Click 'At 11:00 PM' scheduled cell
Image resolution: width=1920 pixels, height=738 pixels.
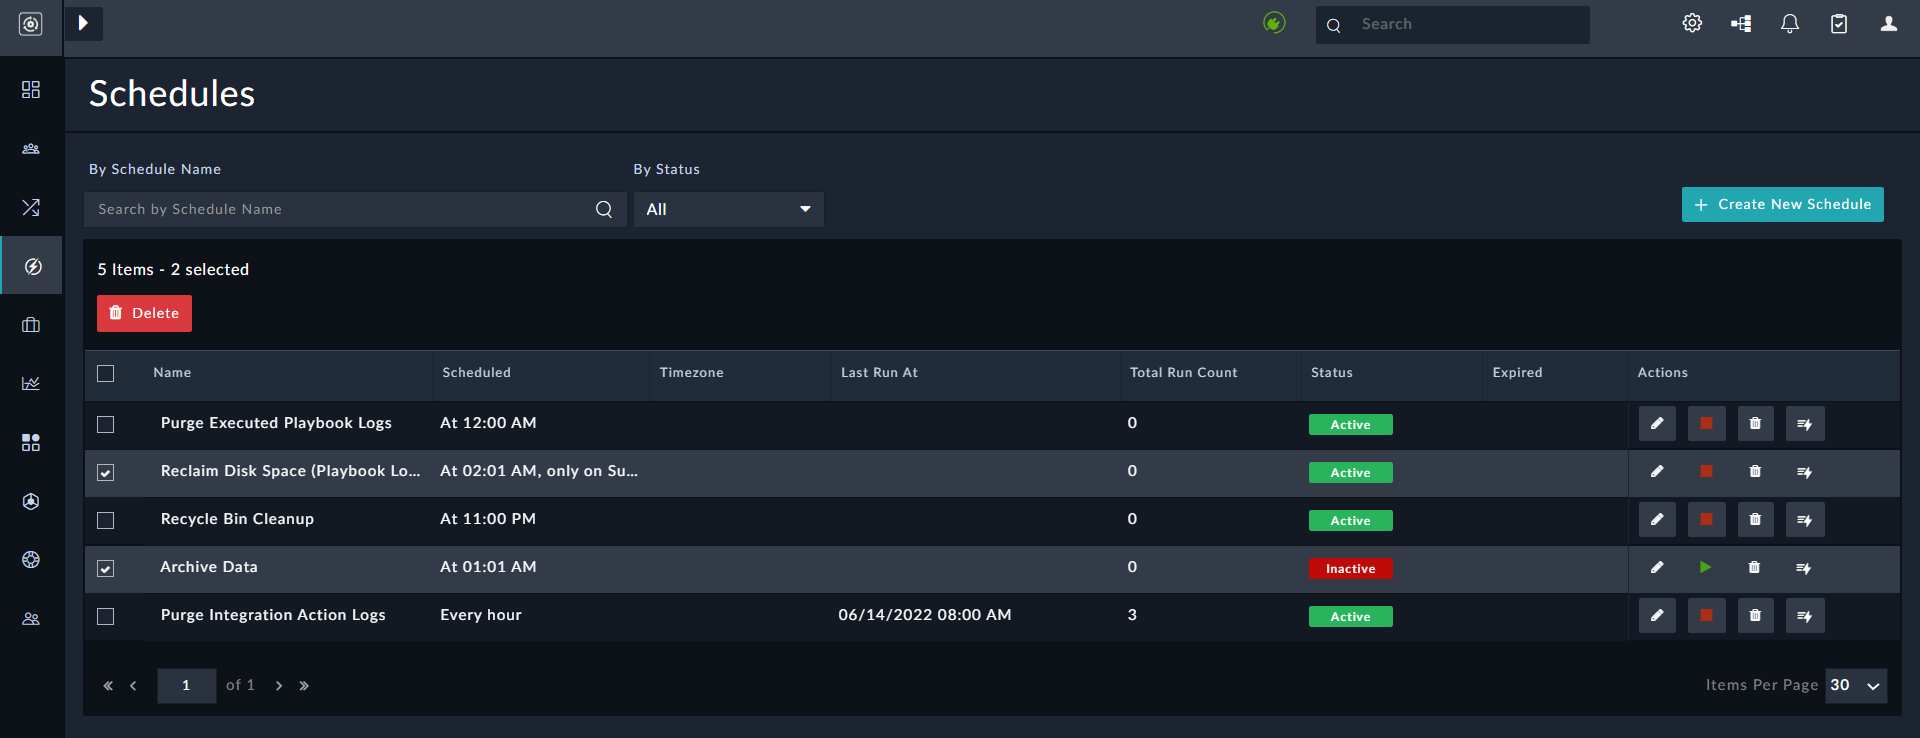pos(488,519)
